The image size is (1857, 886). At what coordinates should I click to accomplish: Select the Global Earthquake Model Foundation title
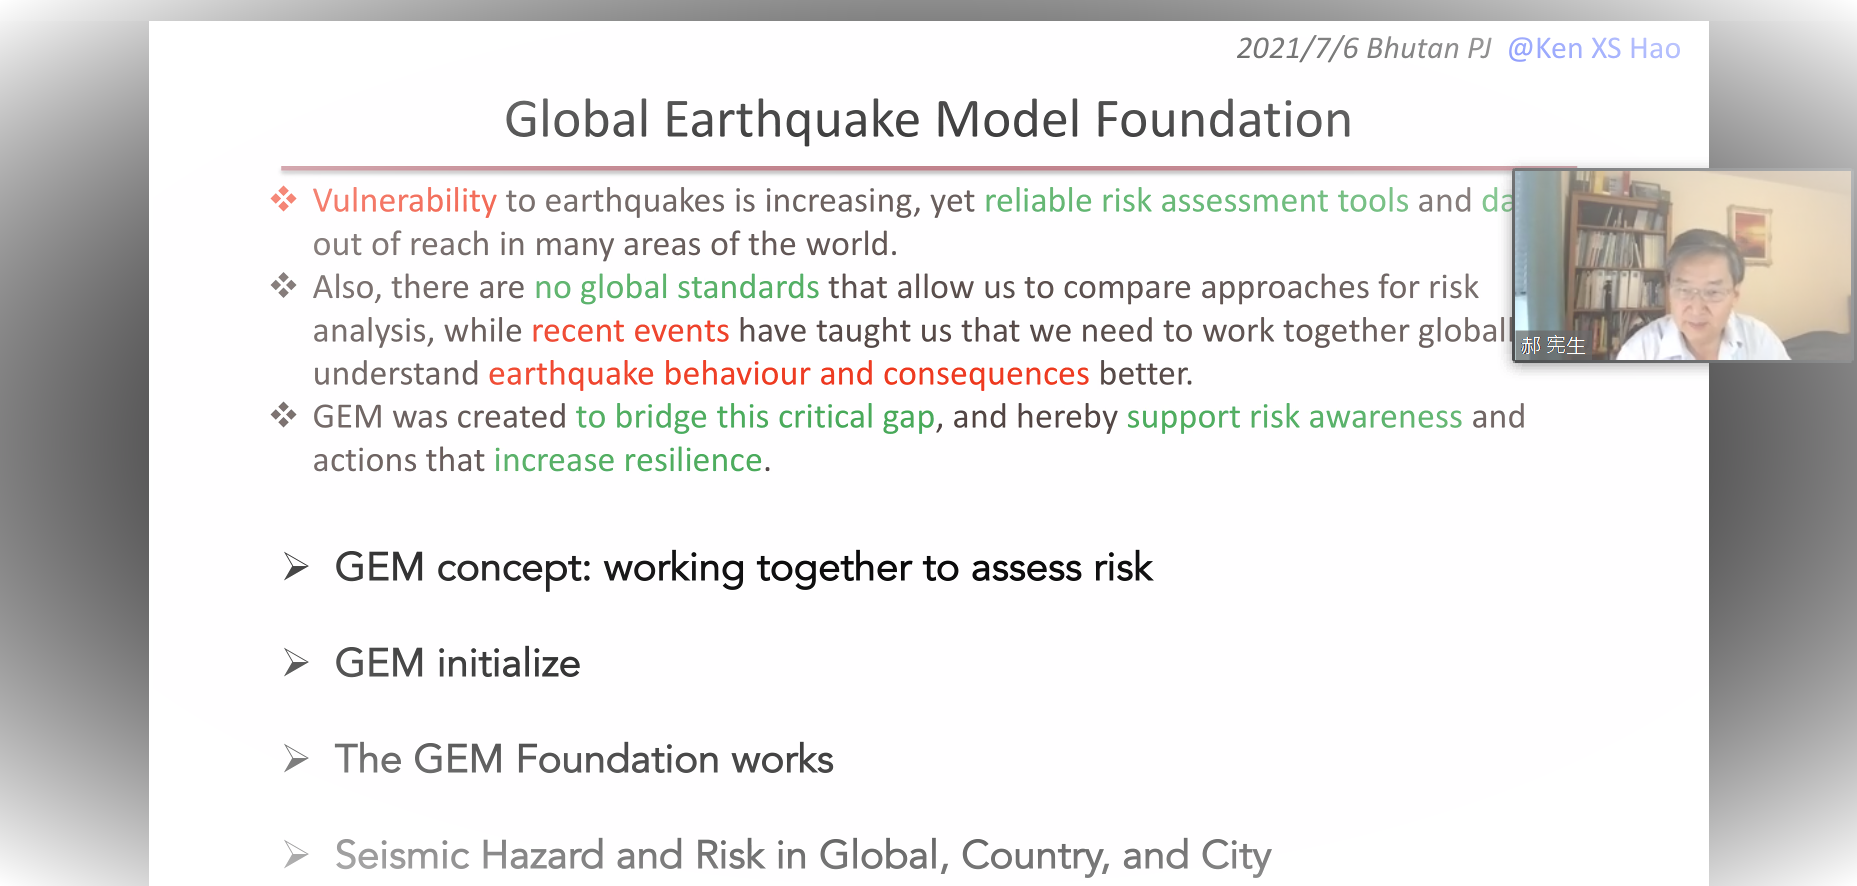[x=928, y=120]
